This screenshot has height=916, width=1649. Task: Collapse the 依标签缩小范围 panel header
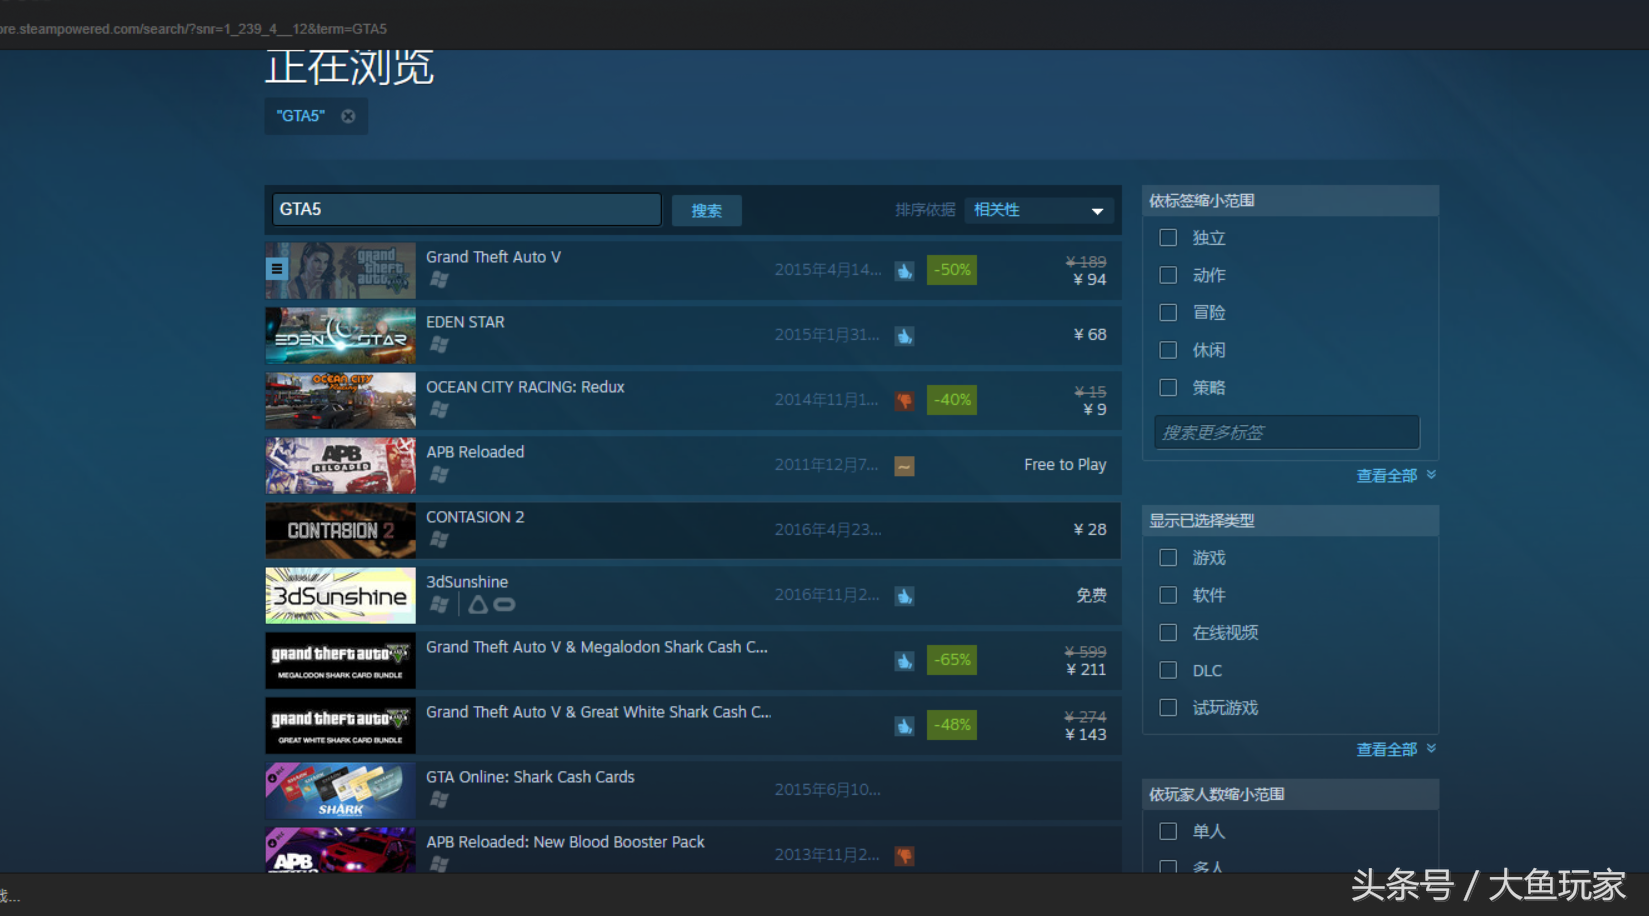(x=1290, y=201)
